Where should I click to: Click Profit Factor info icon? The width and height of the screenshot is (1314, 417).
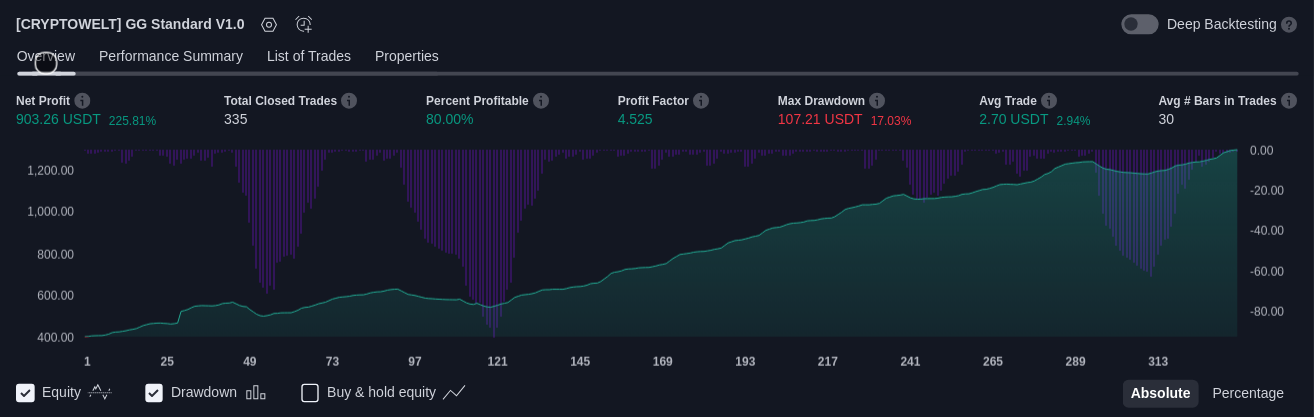click(x=701, y=101)
